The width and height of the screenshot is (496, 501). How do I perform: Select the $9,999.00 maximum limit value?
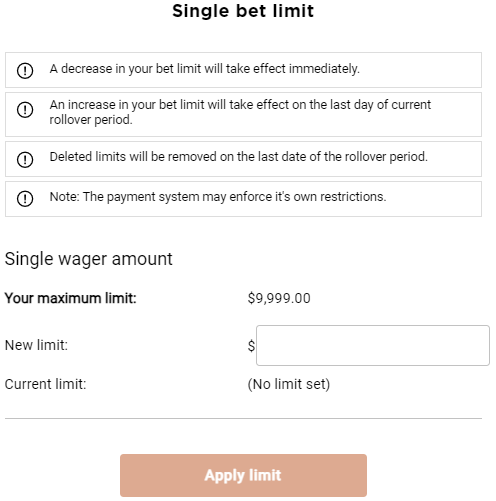pos(279,298)
